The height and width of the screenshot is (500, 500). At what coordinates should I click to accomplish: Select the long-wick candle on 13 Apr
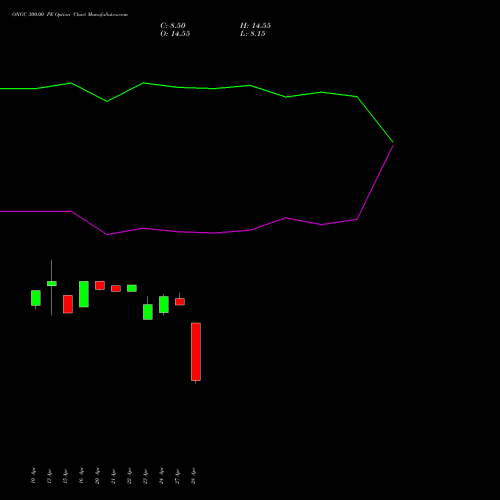(52, 284)
